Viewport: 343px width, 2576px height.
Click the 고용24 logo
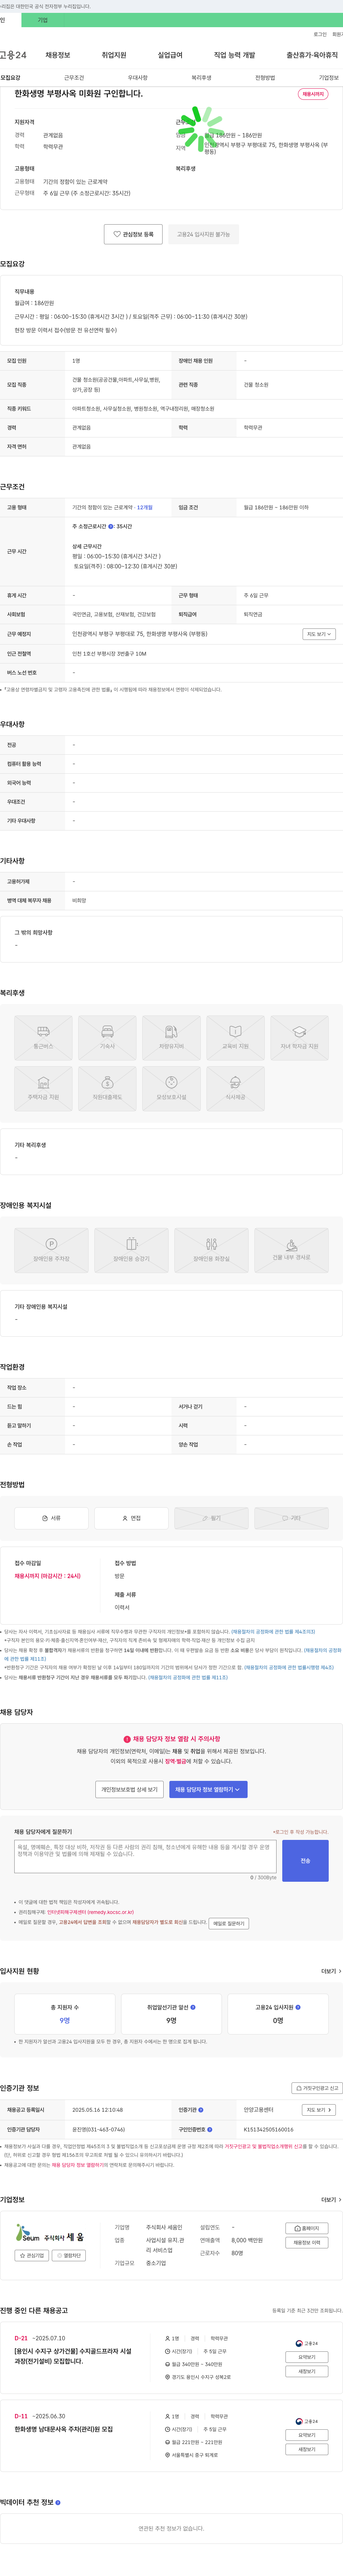click(13, 55)
